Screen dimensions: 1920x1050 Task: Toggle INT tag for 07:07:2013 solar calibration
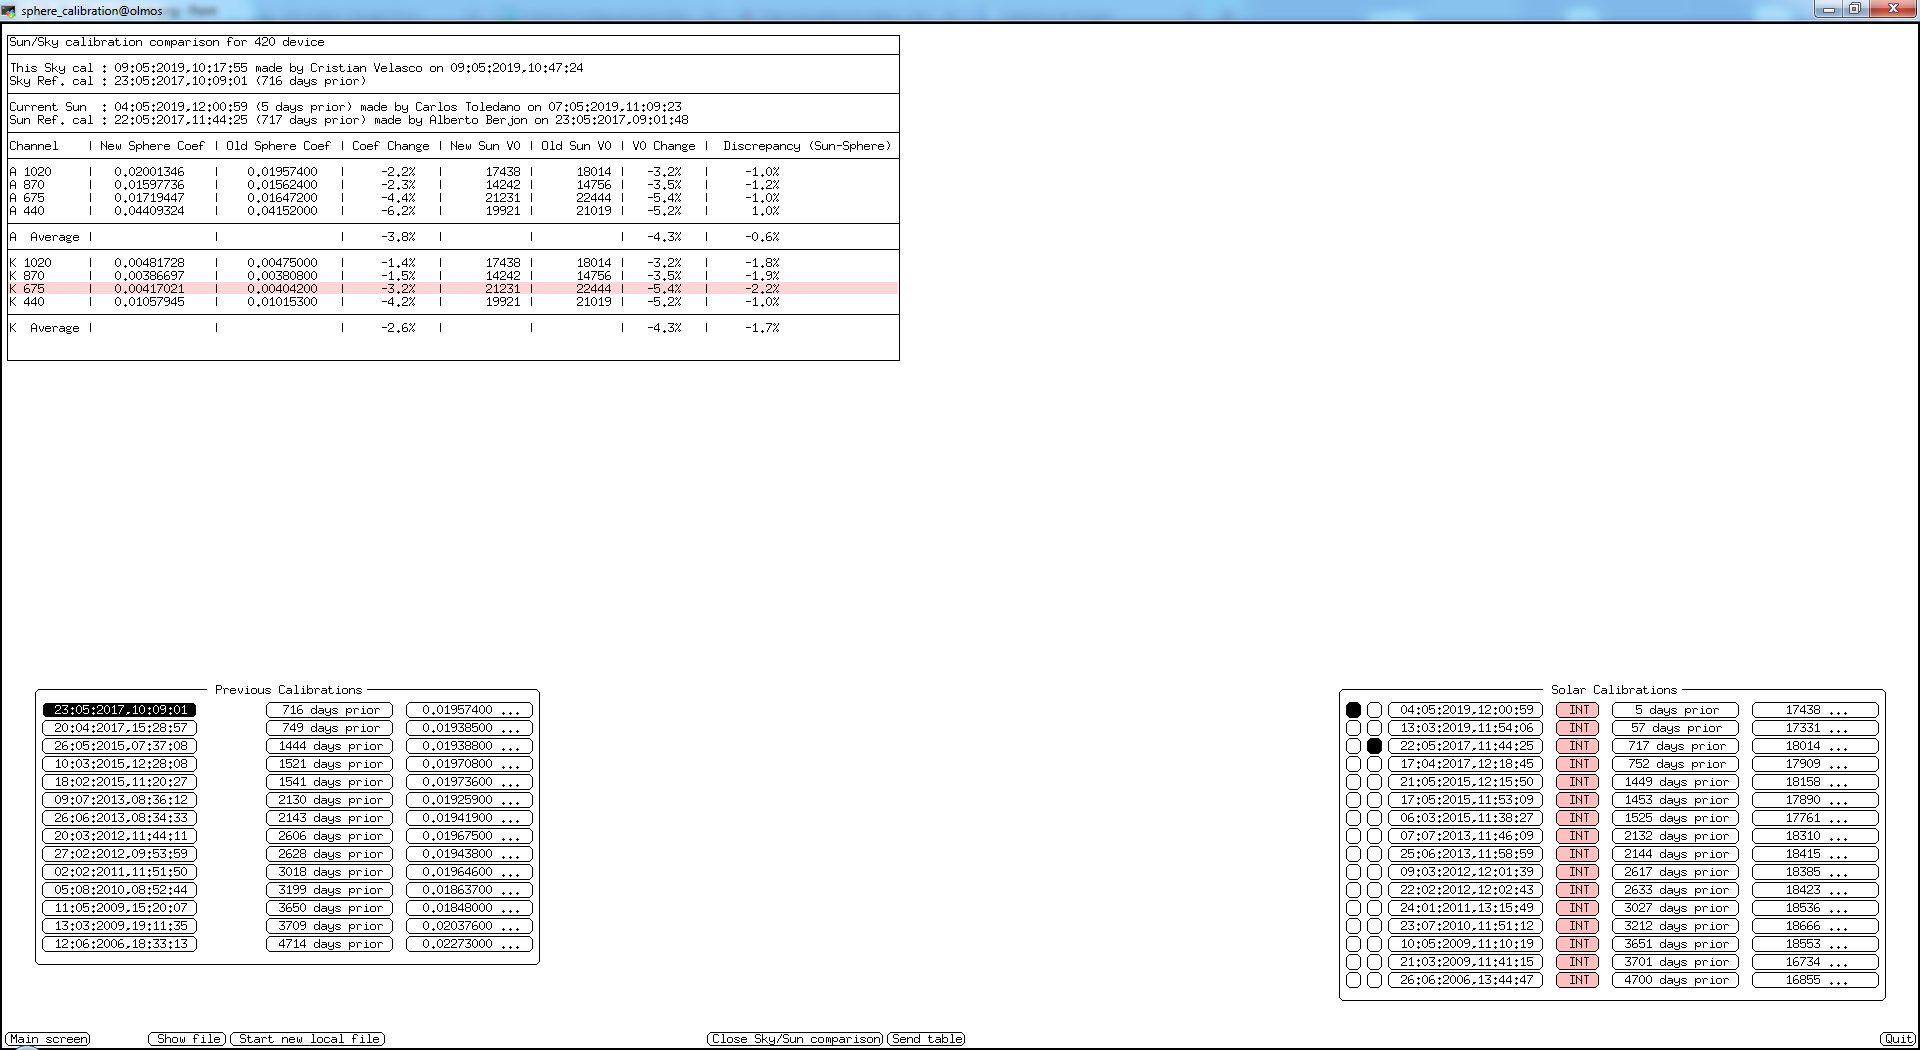click(x=1577, y=836)
